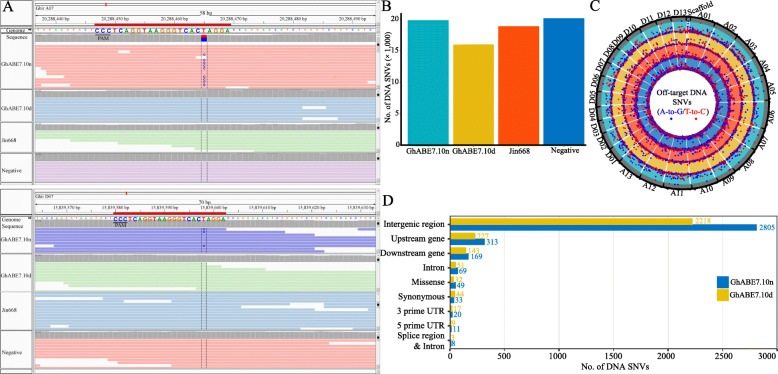Click the 20,288,440 bp ruler tick
The height and width of the screenshot is (374, 778).
55,18
